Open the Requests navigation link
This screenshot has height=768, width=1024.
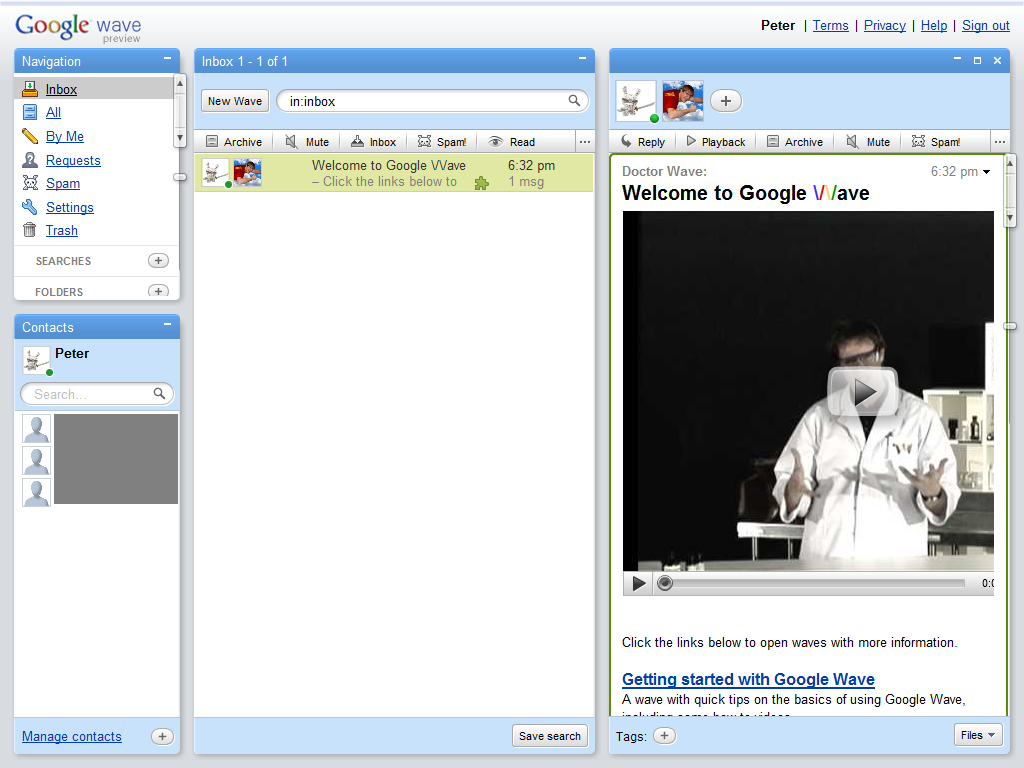pos(73,161)
